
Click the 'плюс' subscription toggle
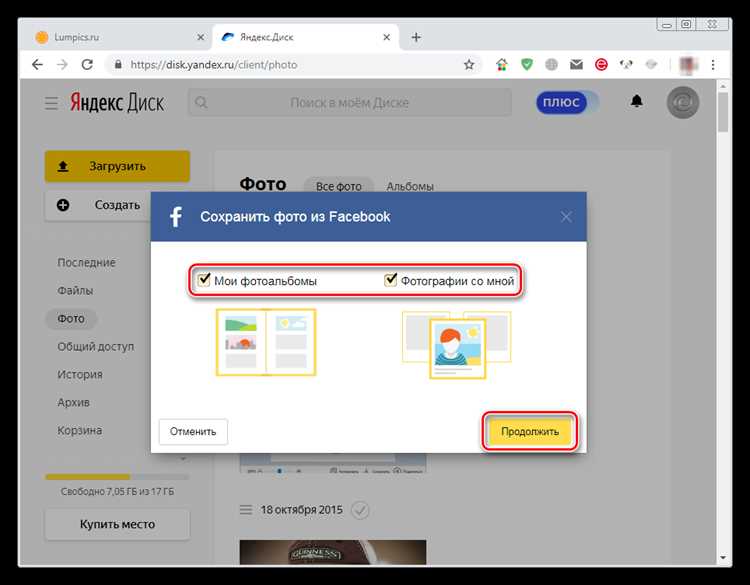[567, 102]
